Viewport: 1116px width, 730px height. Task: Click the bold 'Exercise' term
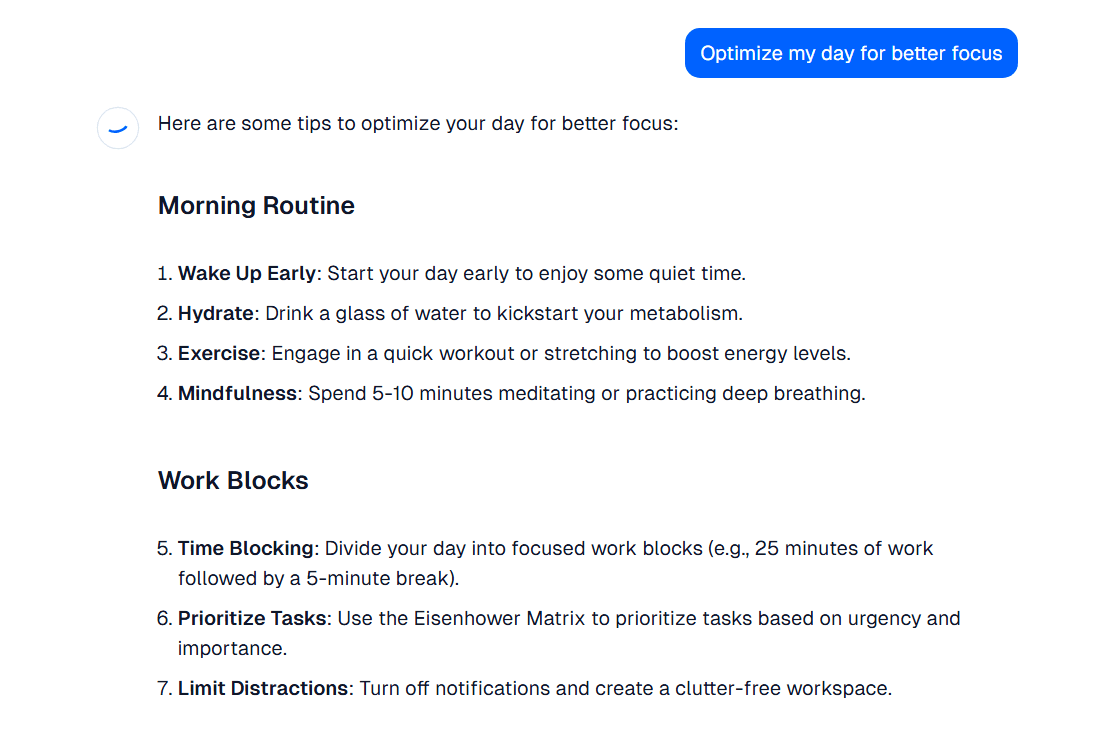[219, 354]
